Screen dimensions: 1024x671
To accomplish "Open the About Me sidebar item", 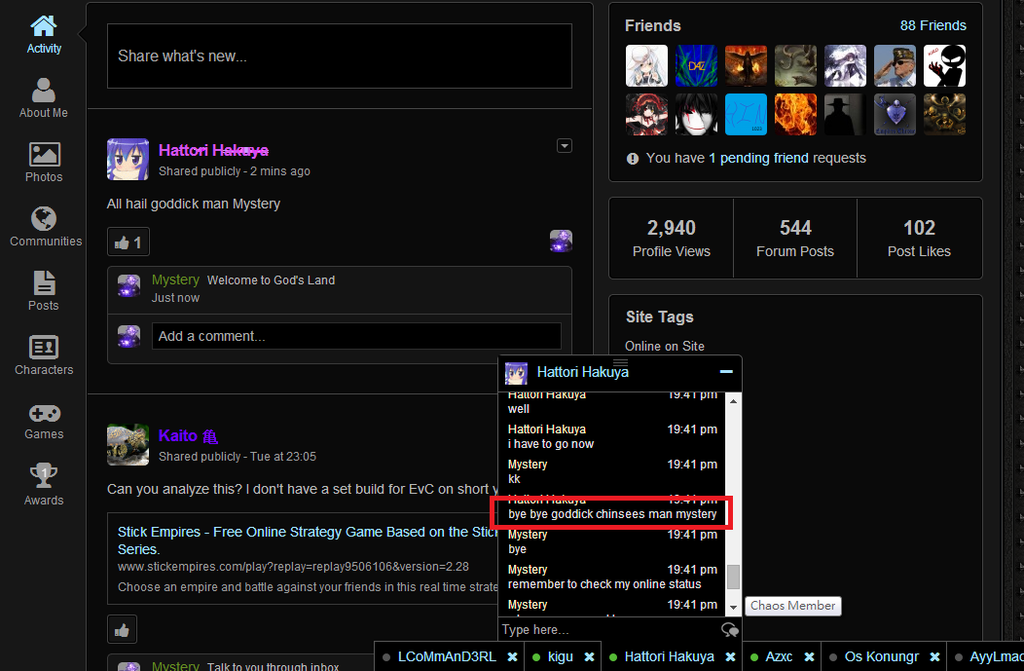I will (43, 98).
